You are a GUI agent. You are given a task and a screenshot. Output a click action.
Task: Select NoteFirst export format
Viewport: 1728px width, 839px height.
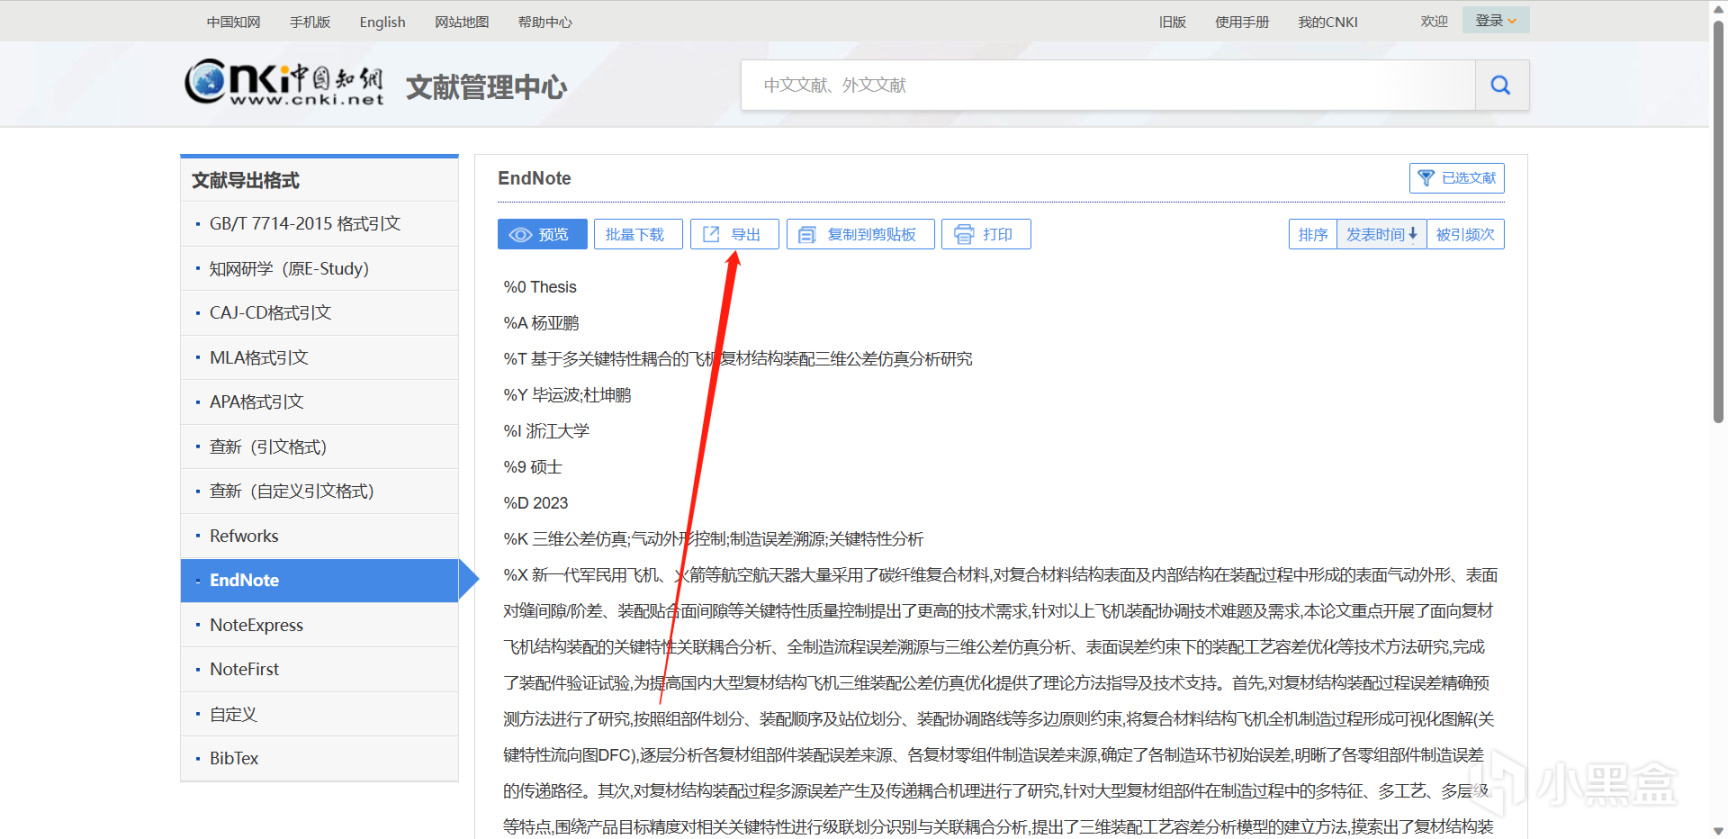pos(320,669)
